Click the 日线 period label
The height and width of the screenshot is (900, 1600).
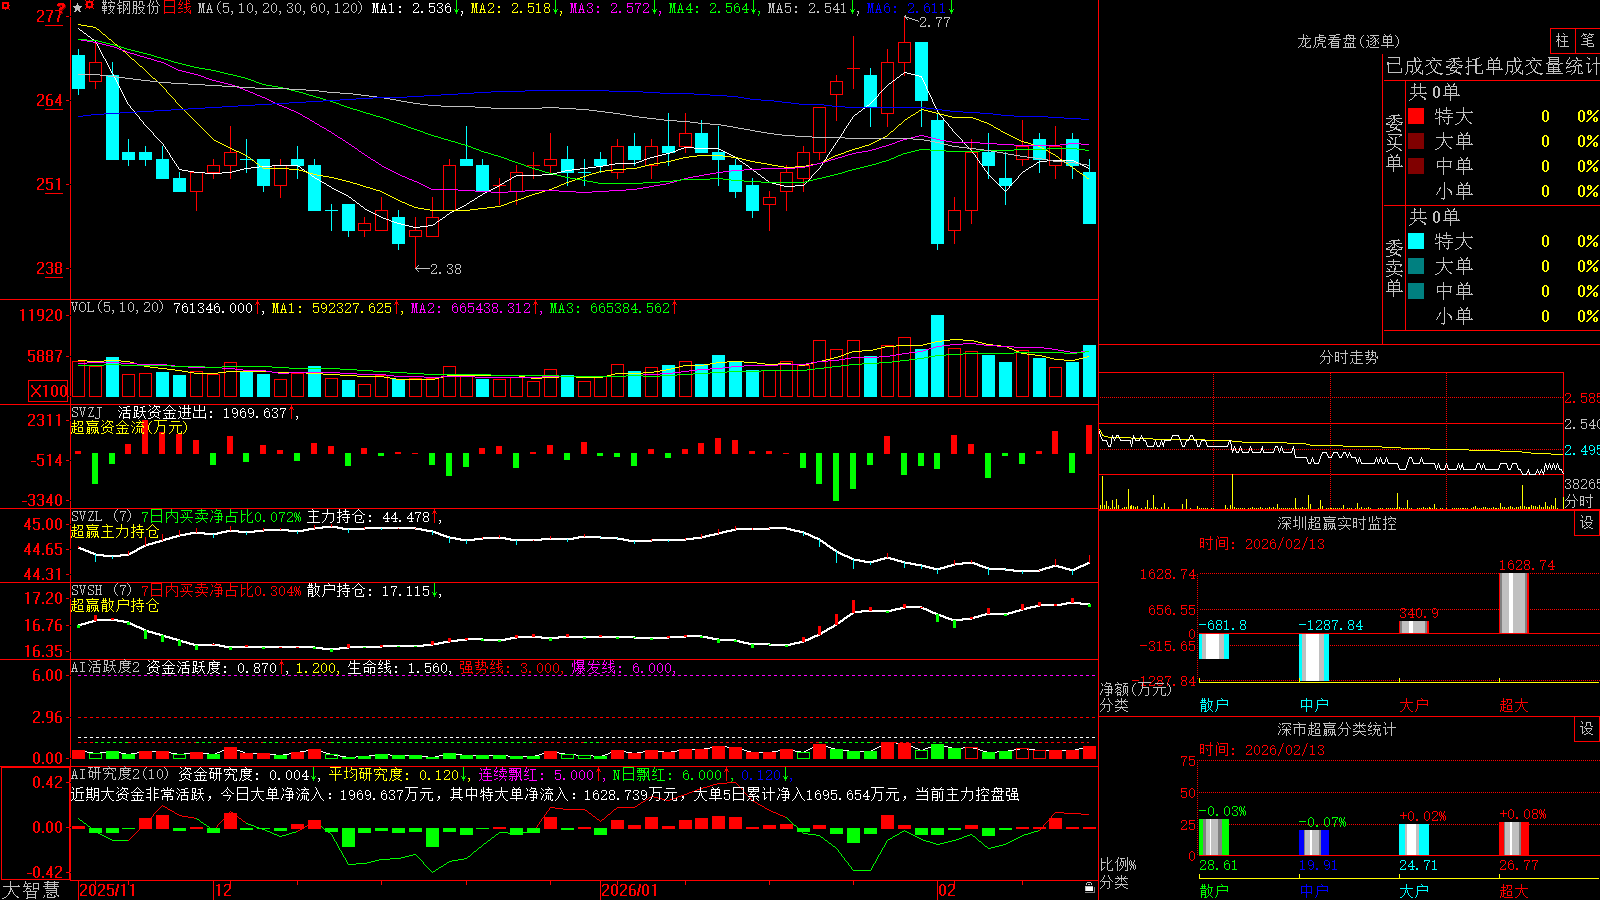[x=177, y=8]
